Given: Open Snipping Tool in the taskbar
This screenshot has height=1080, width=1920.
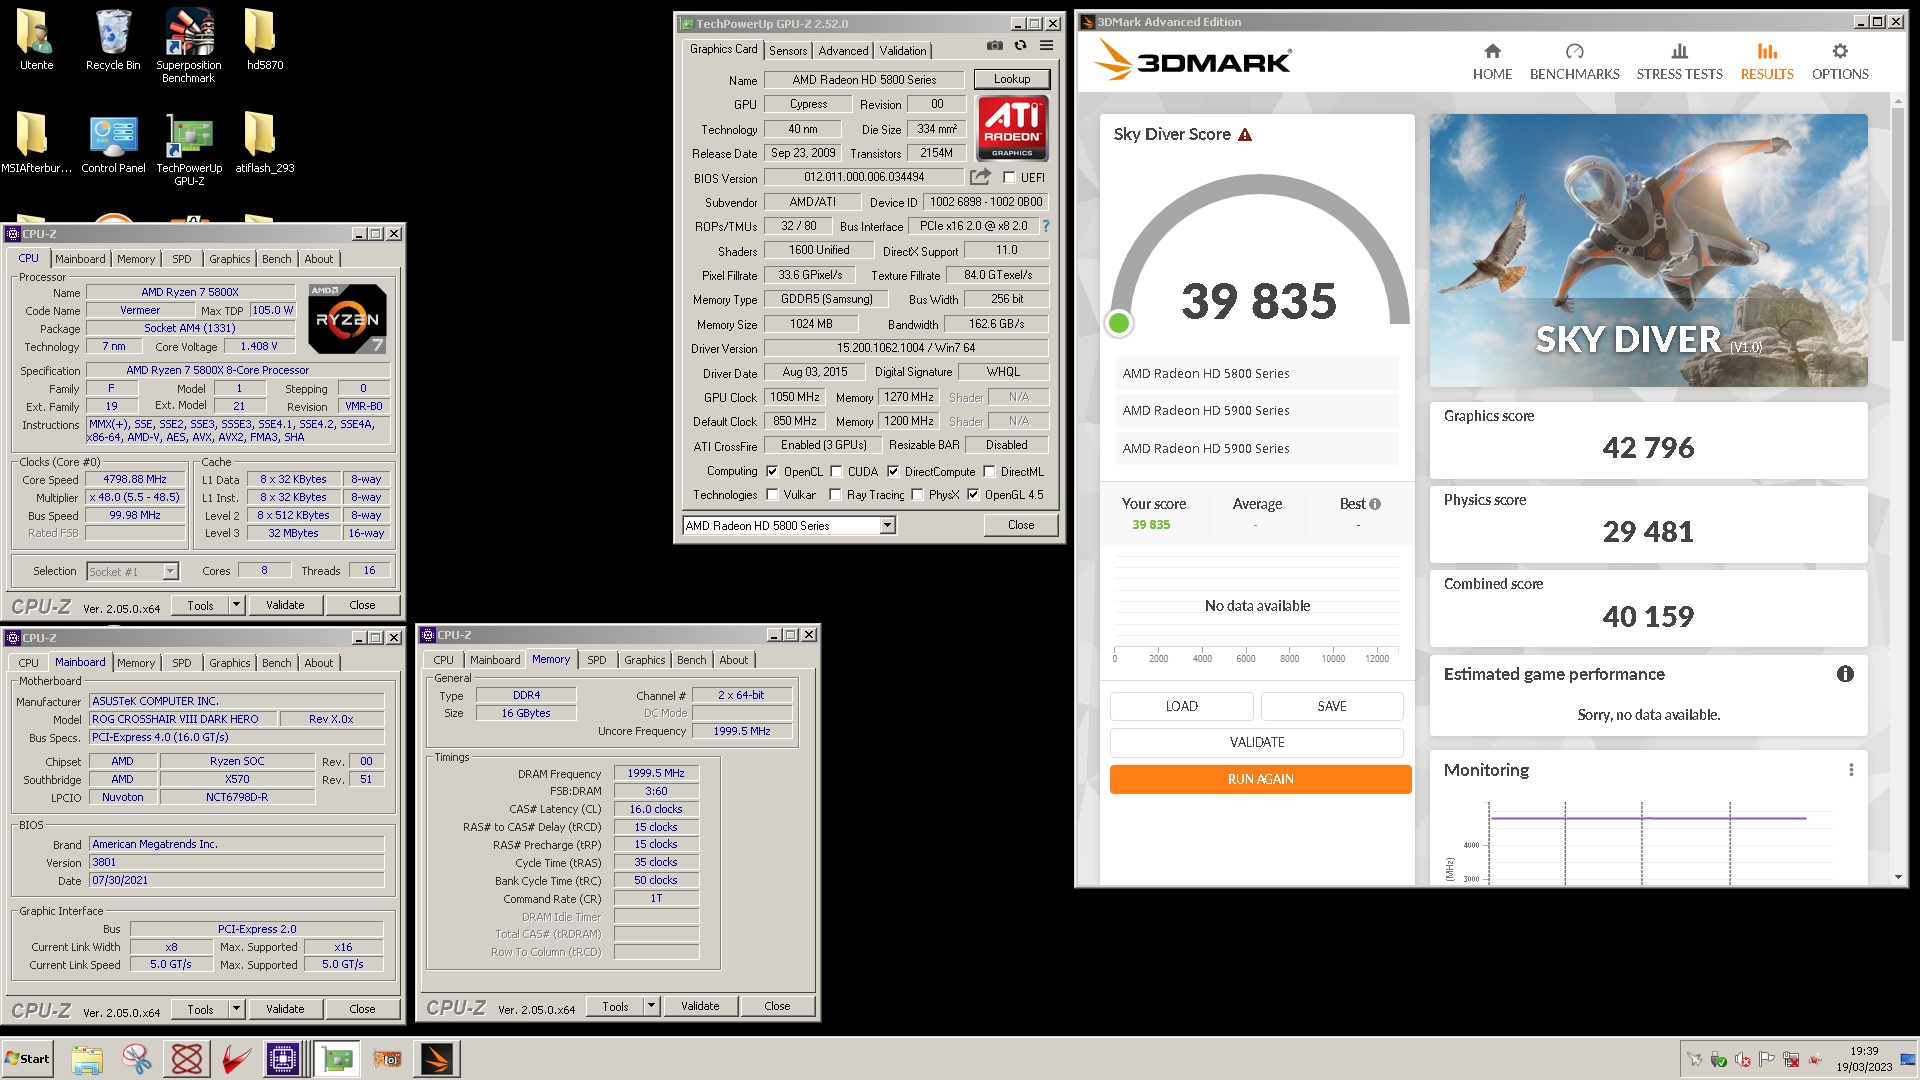Looking at the screenshot, I should click(137, 1059).
